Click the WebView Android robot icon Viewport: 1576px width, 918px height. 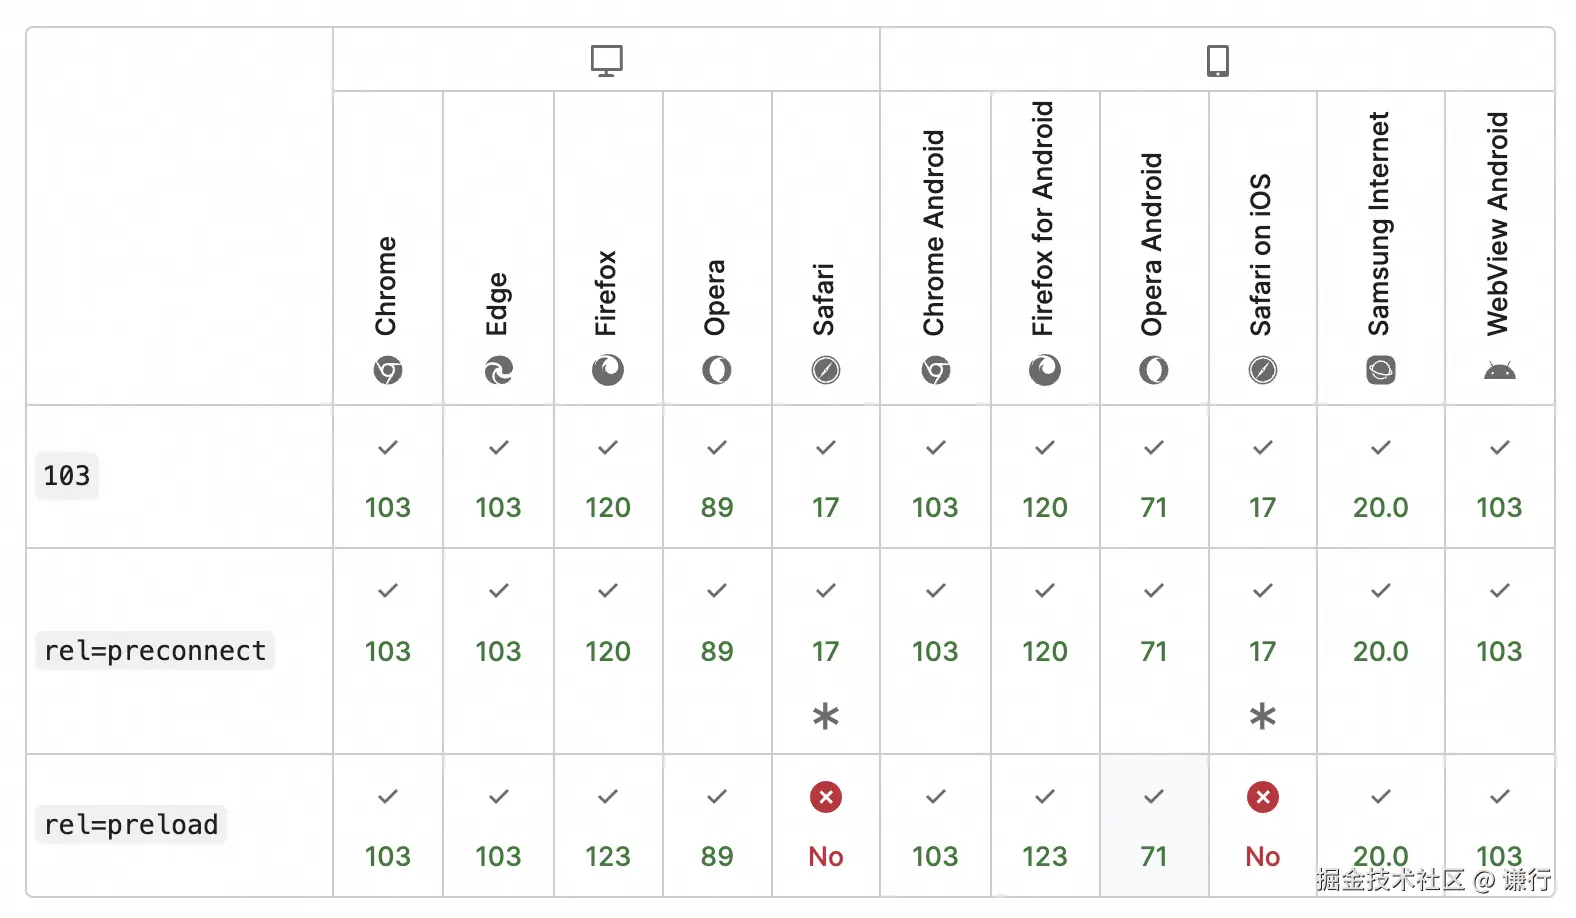pyautogui.click(x=1499, y=372)
